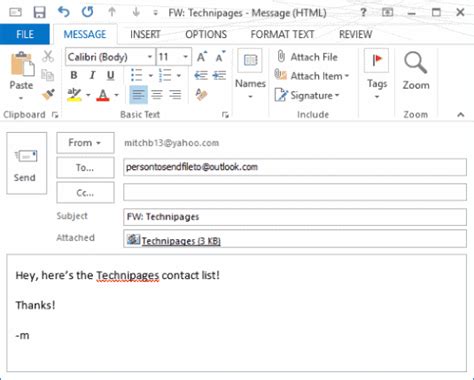Align text left

pyautogui.click(x=138, y=95)
